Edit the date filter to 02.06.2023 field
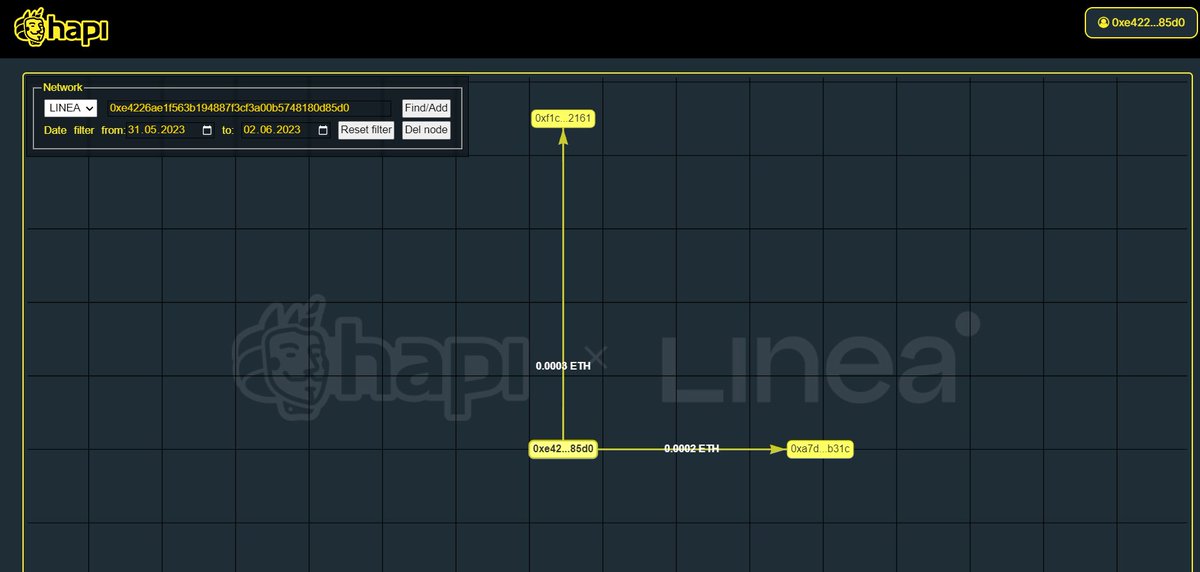1200x572 pixels. click(286, 130)
